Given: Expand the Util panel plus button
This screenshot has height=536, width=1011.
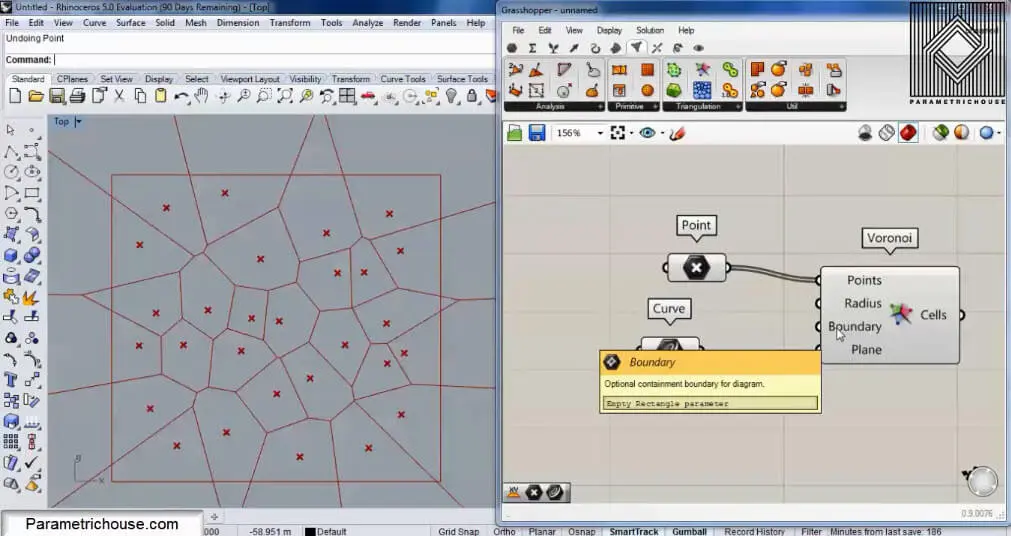Looking at the screenshot, I should (841, 106).
